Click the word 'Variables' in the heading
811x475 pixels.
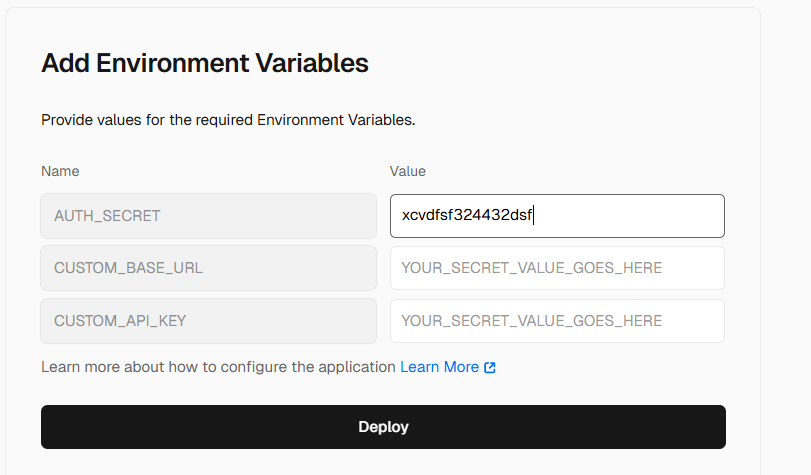(x=312, y=63)
